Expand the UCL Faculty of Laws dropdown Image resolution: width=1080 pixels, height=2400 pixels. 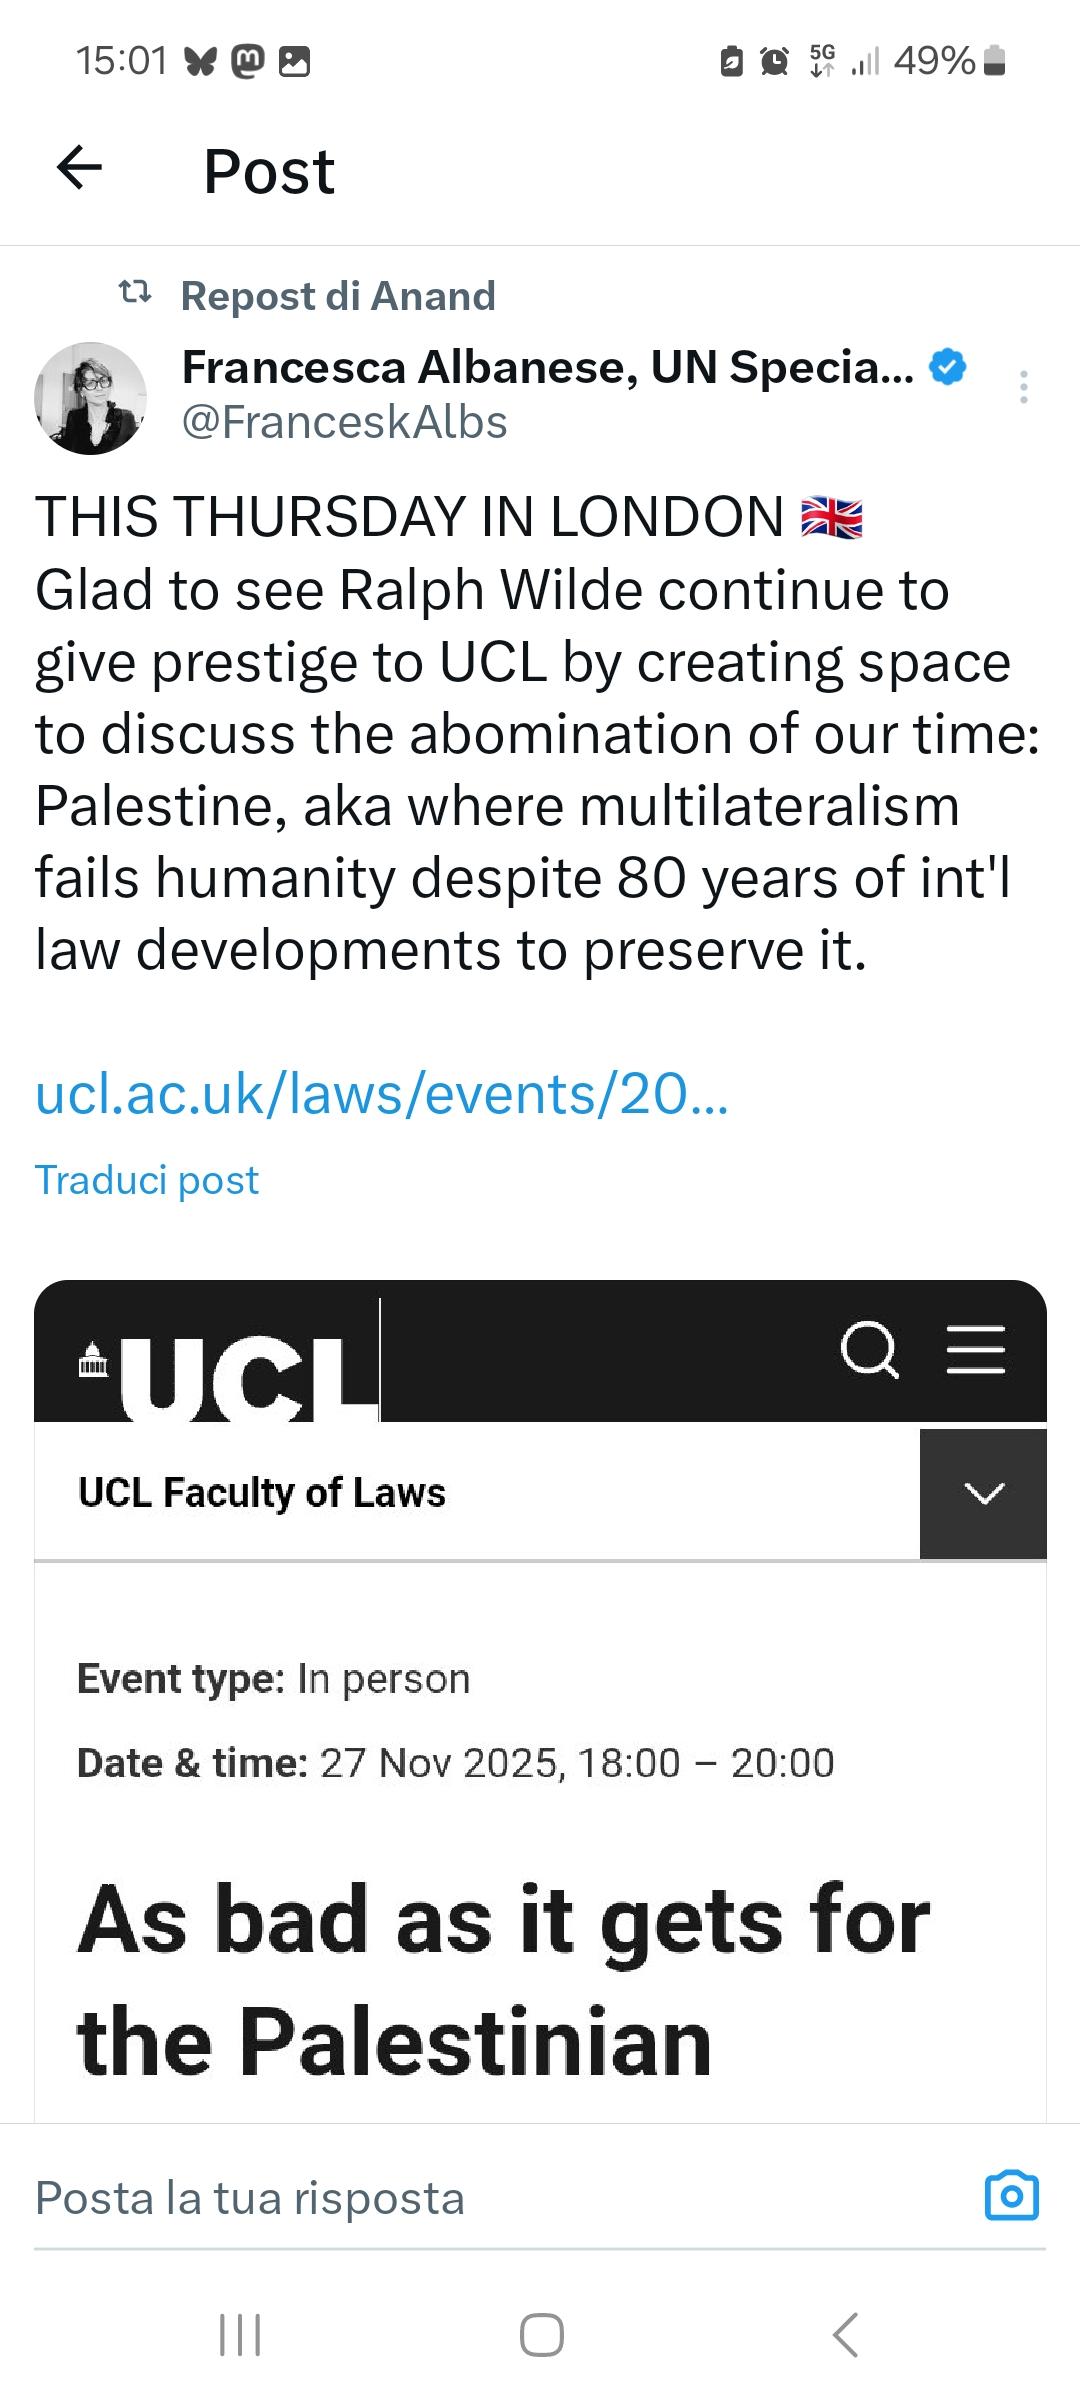point(983,1493)
